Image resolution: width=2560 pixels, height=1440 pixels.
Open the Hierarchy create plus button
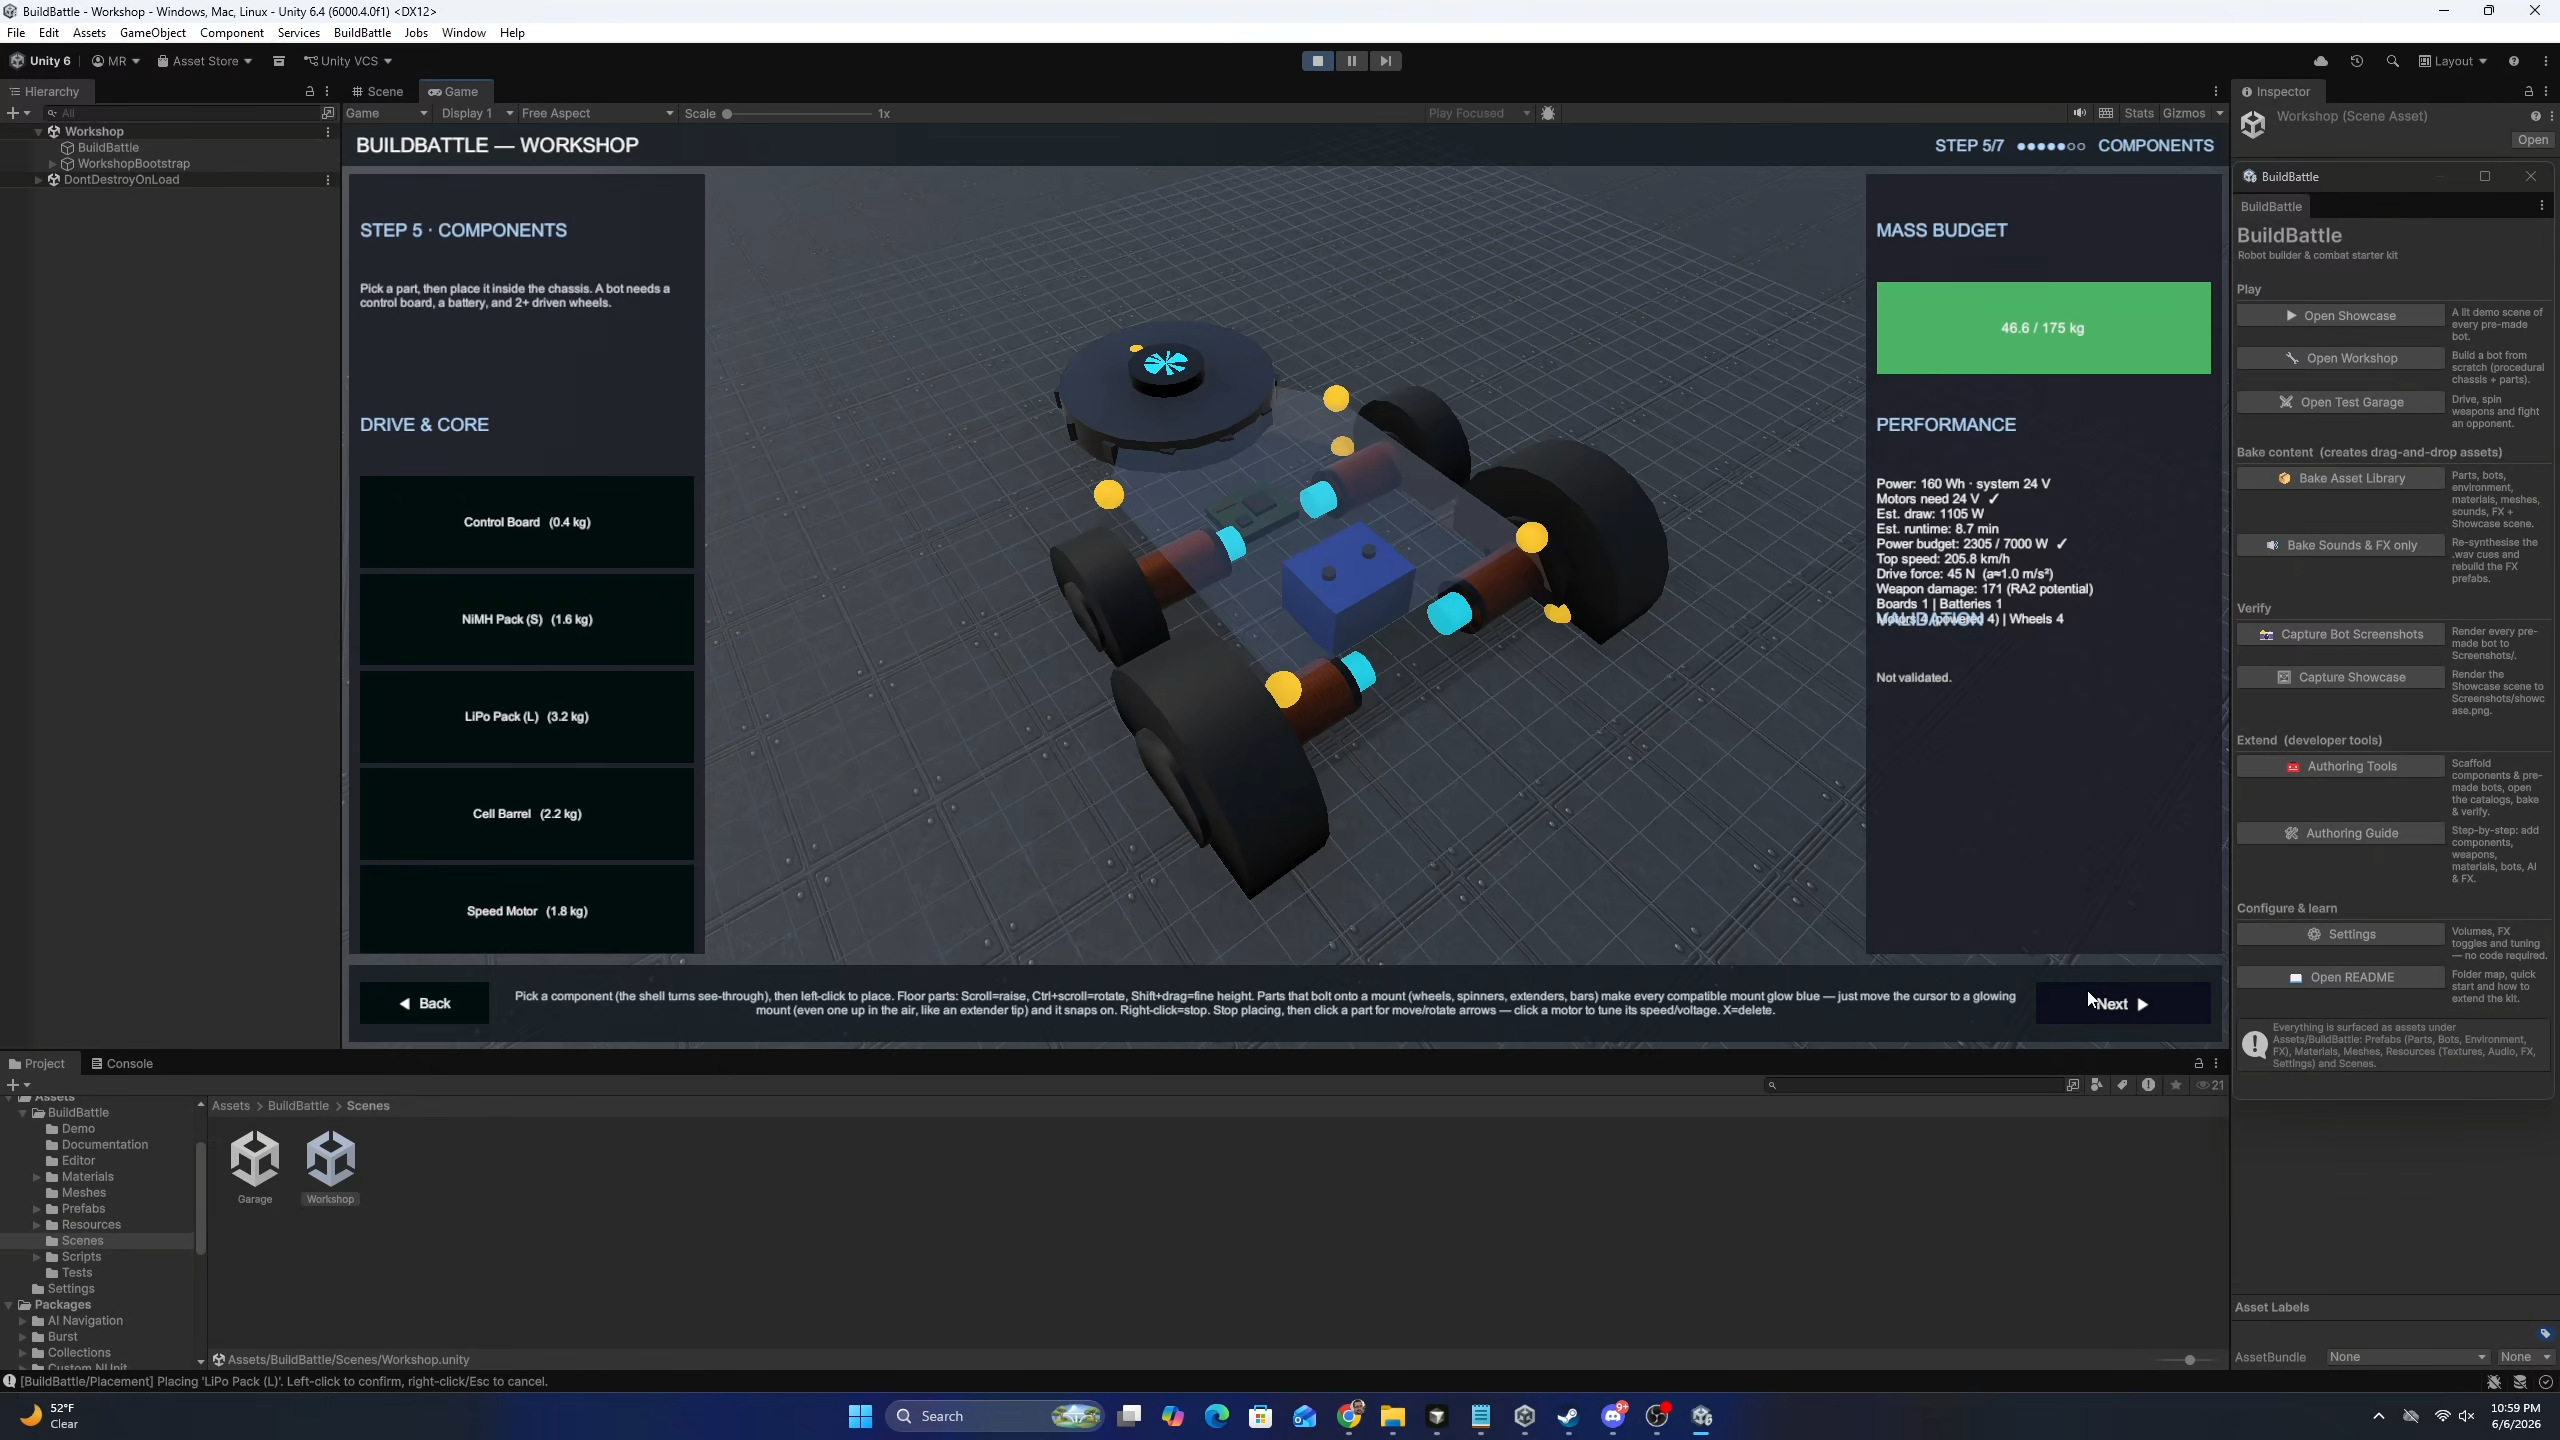click(18, 113)
